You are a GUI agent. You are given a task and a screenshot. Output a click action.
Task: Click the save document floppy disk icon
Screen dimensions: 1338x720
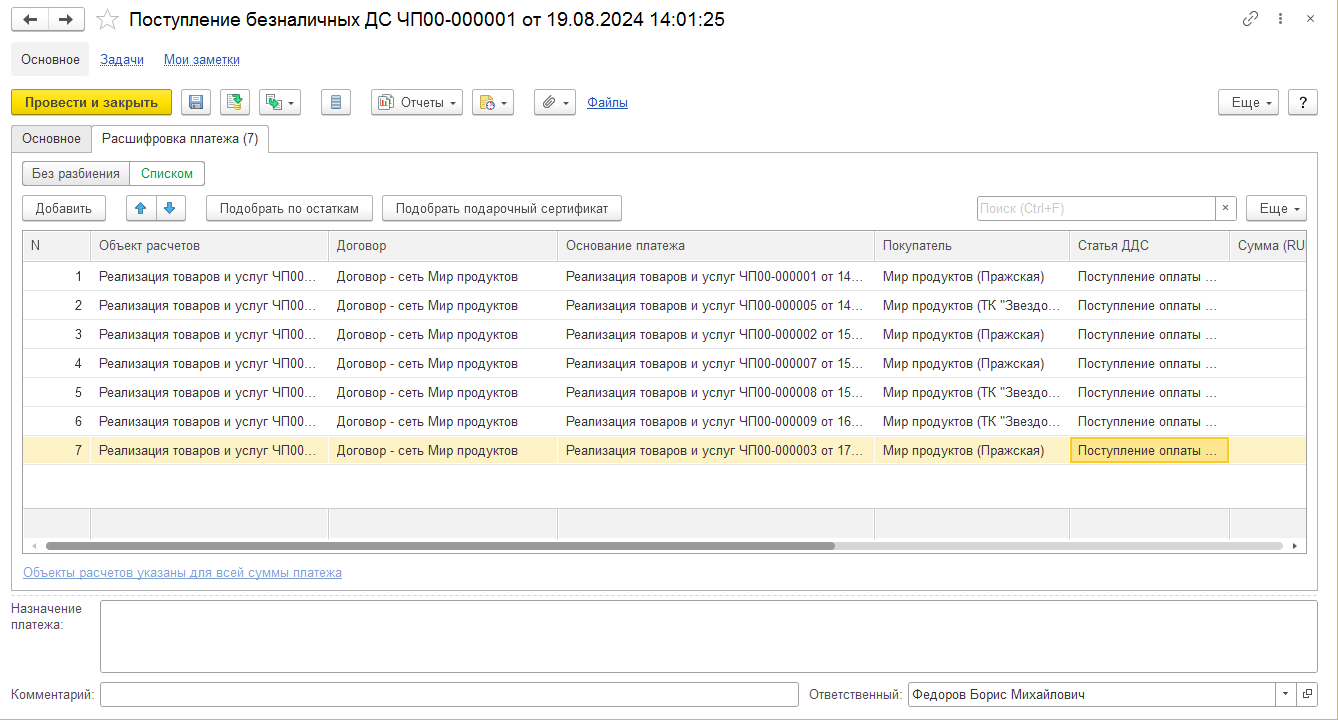[x=196, y=102]
